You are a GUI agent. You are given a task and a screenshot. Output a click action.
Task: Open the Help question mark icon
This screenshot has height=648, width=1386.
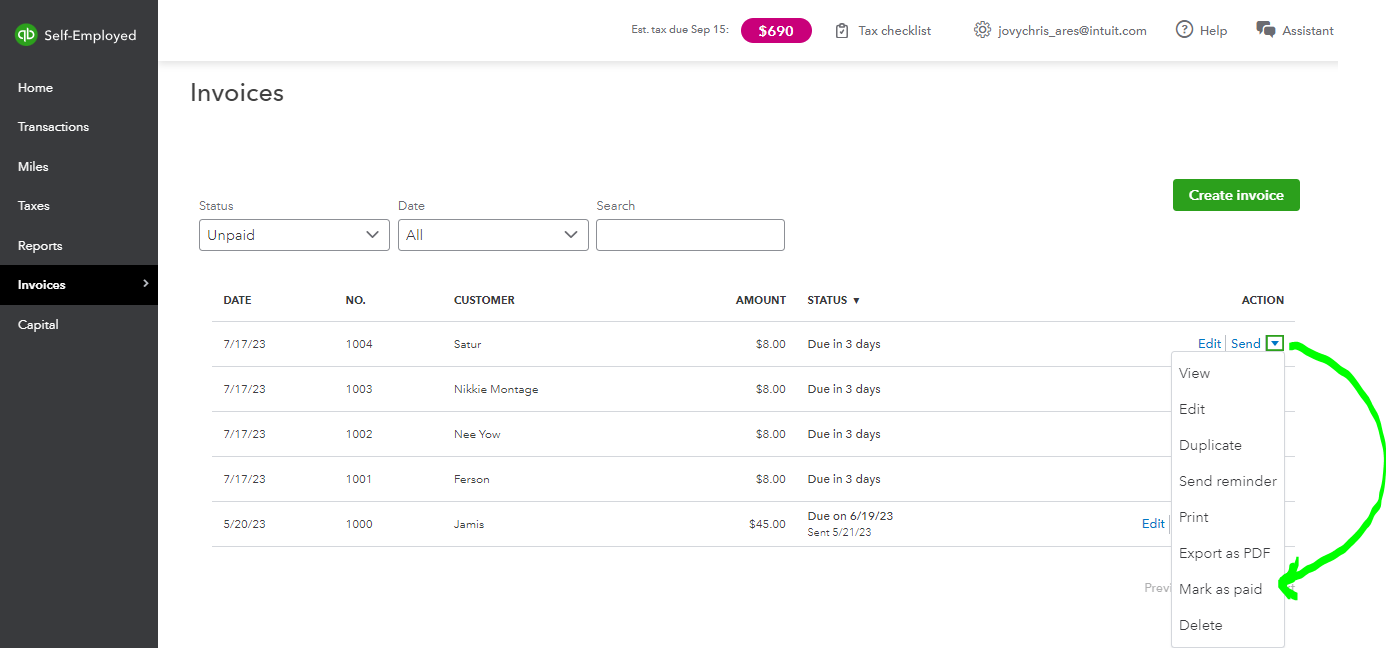[1184, 30]
